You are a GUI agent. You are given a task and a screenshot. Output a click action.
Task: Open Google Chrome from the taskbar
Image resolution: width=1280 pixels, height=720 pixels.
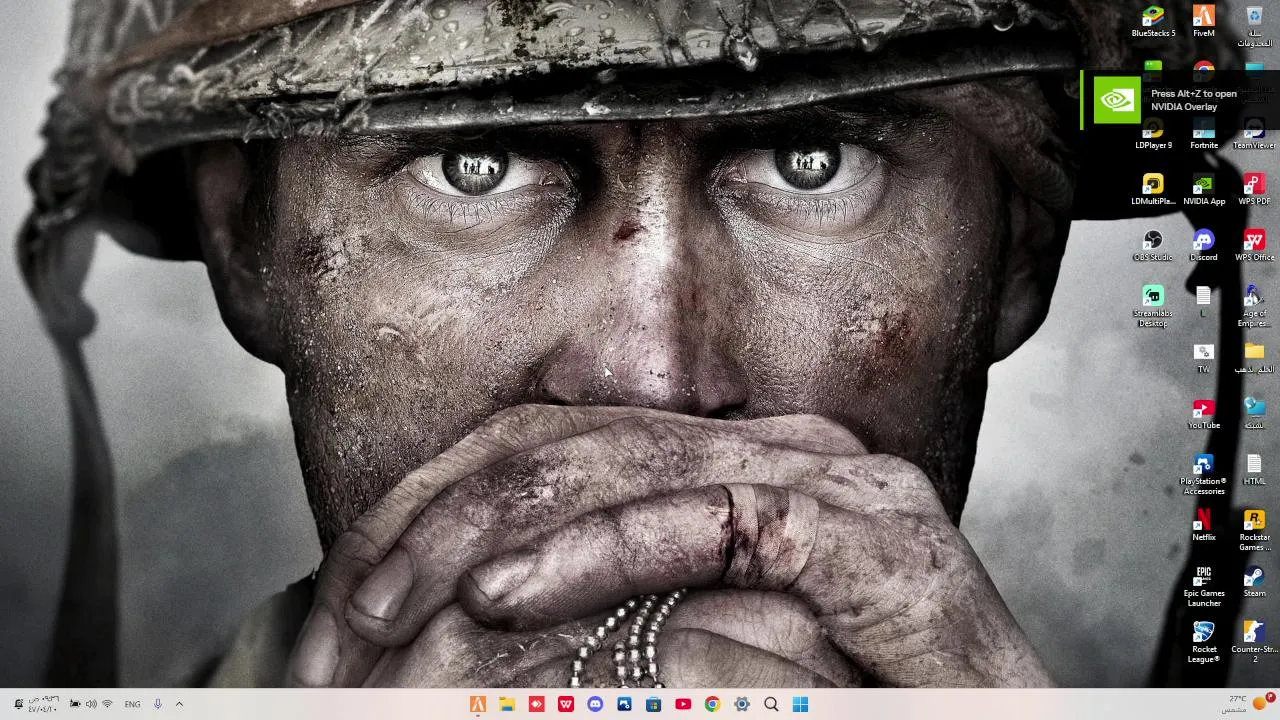click(x=712, y=704)
